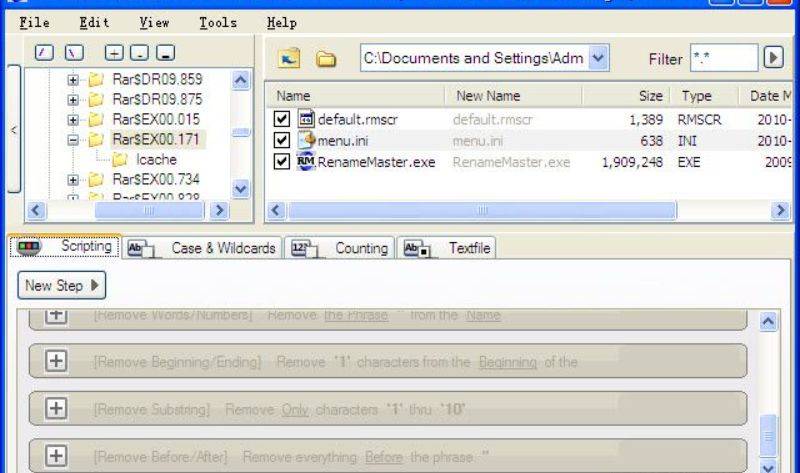Click scroll-left arrow of the folder tree
The height and width of the screenshot is (473, 800).
coord(37,210)
